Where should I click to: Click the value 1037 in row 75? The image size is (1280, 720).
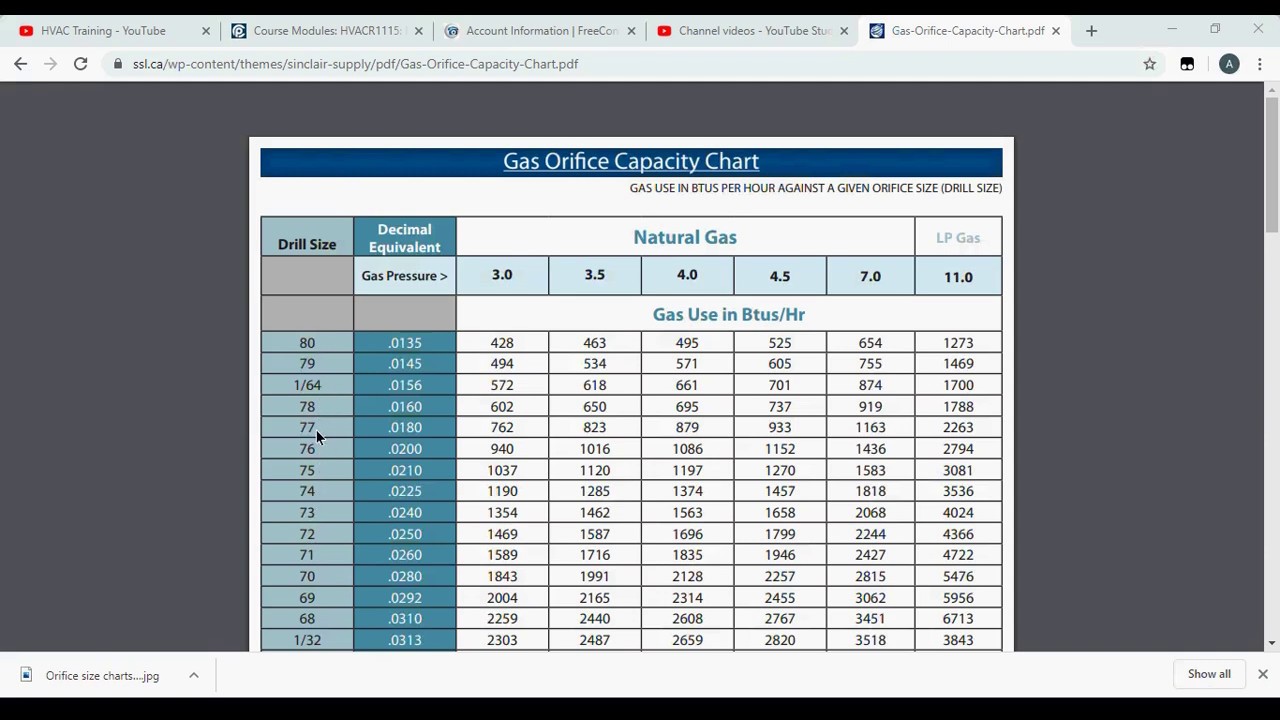pyautogui.click(x=502, y=470)
